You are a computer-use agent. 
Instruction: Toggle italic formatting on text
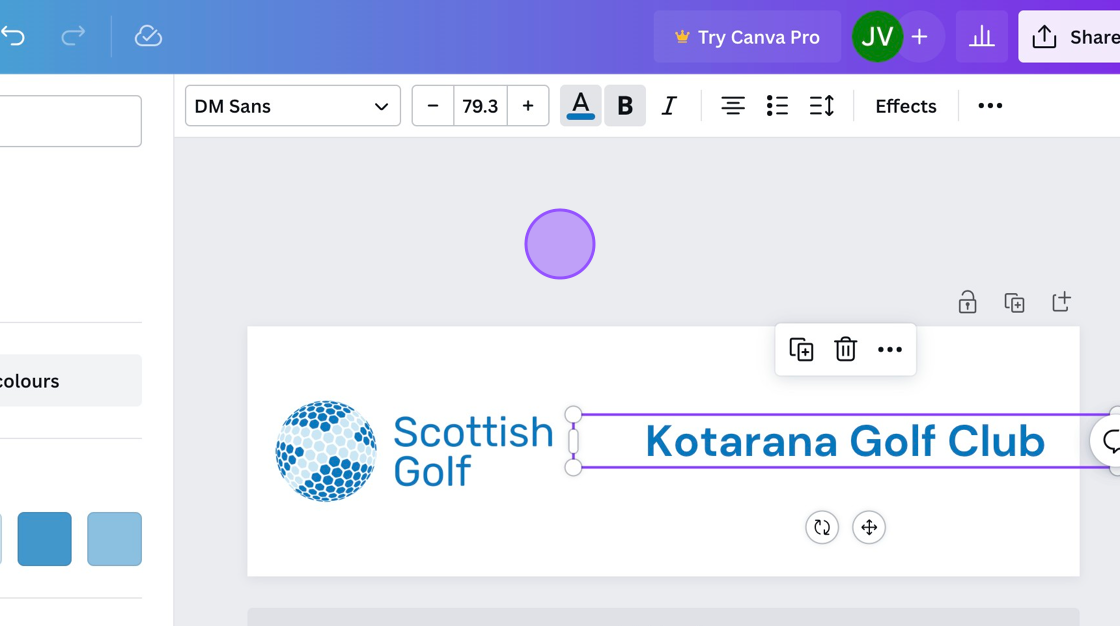click(669, 106)
